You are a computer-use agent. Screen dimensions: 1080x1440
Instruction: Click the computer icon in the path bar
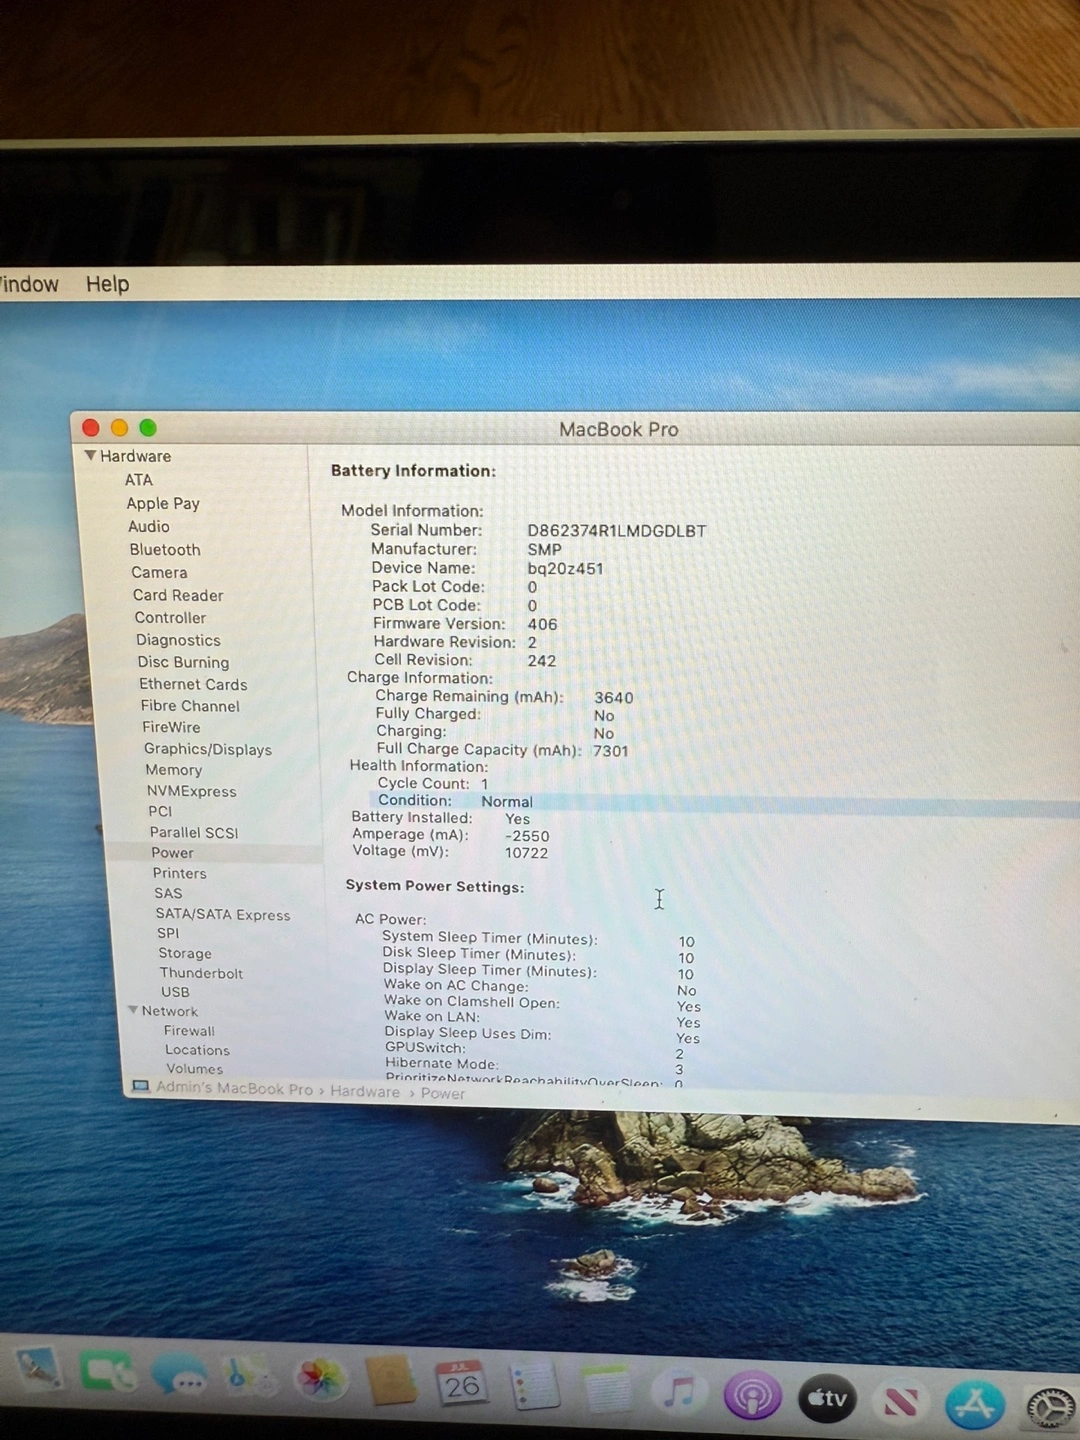[x=141, y=1086]
